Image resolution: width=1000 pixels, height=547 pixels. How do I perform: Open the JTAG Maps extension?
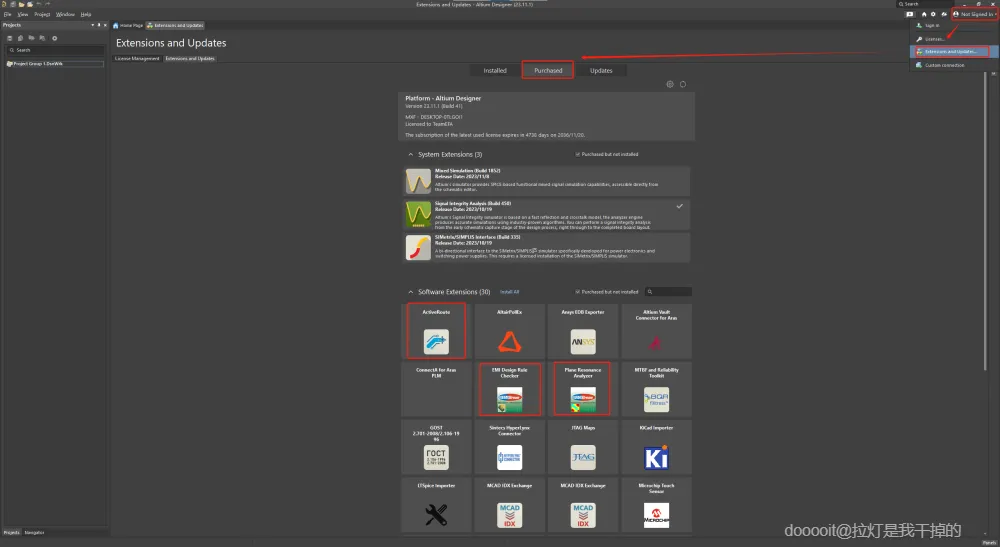click(x=583, y=447)
